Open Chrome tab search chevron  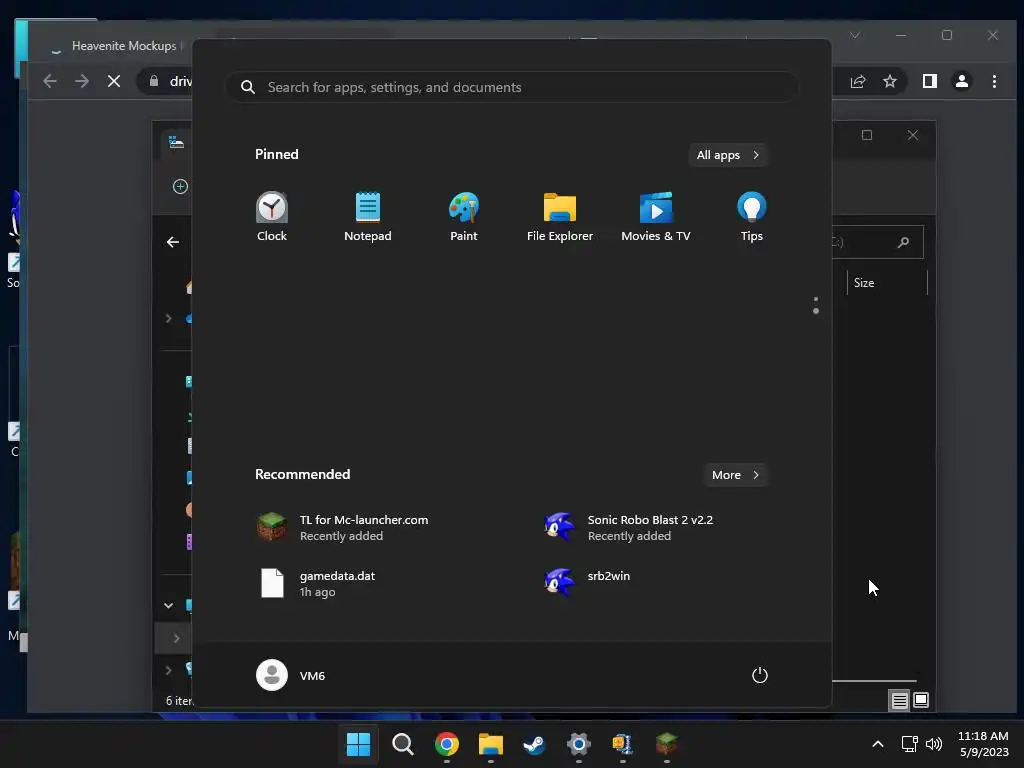[x=855, y=35]
